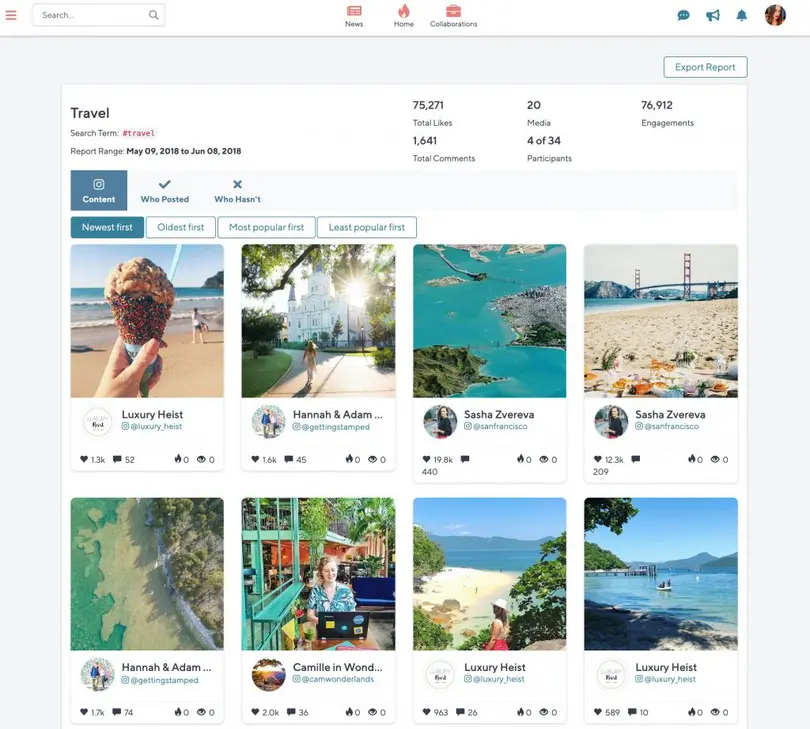Click the Export Report button
The width and height of the screenshot is (810, 729).
point(705,67)
